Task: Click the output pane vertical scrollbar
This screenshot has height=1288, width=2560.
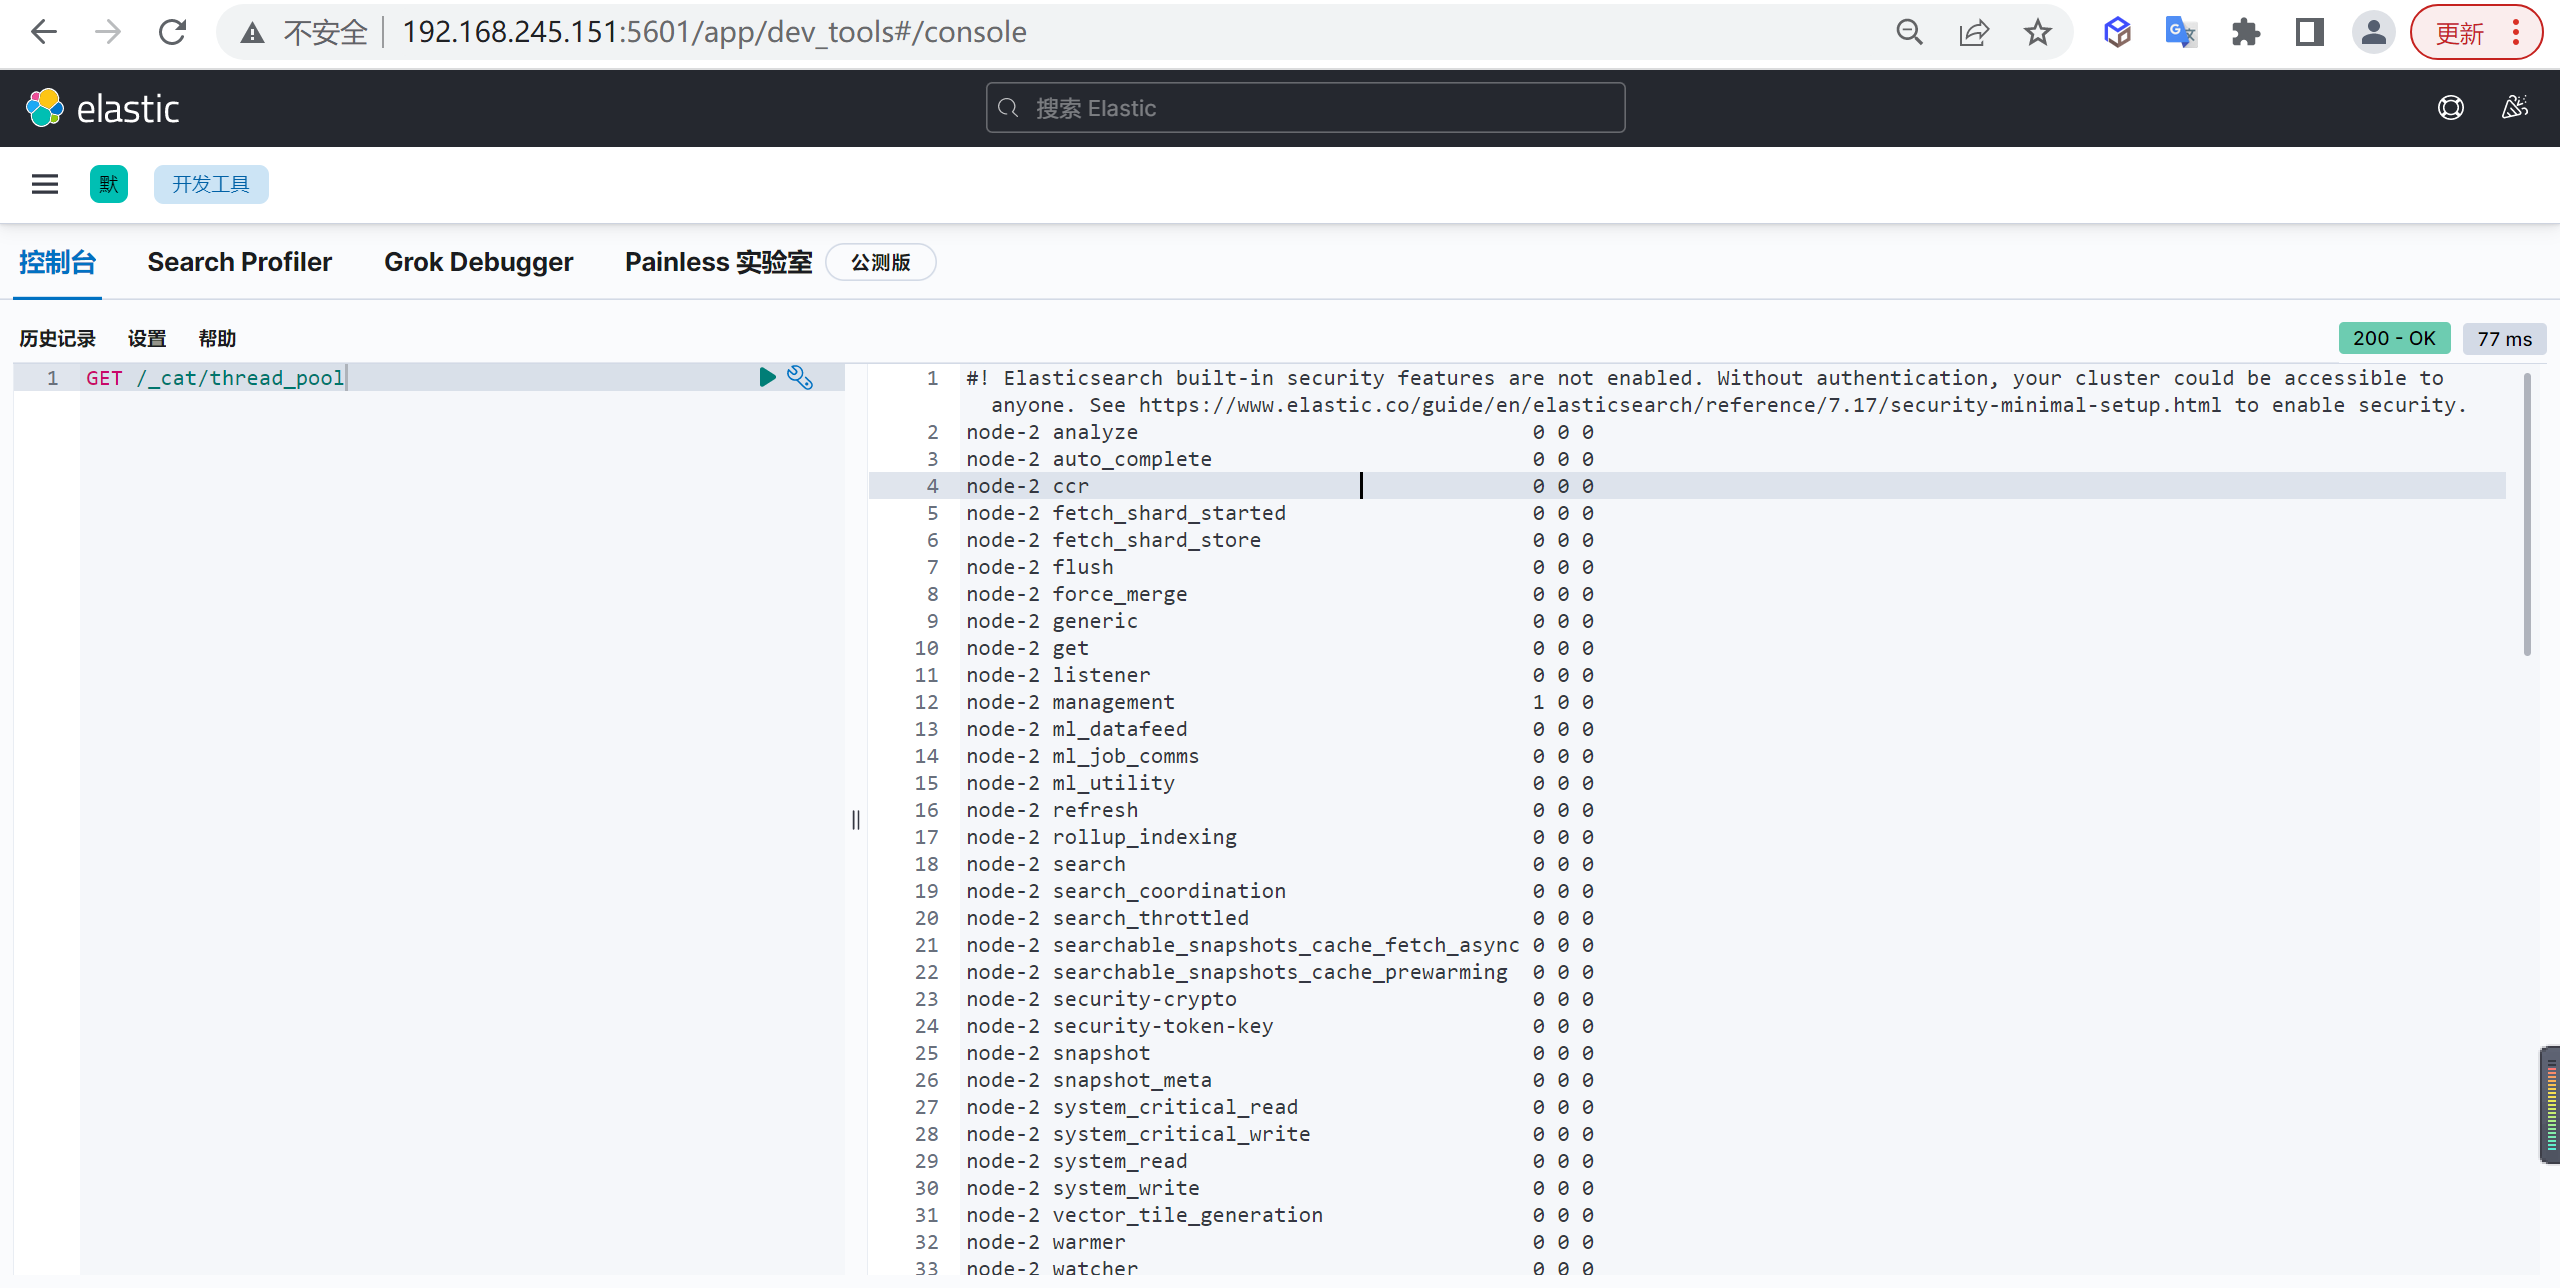Action: pyautogui.click(x=2527, y=515)
